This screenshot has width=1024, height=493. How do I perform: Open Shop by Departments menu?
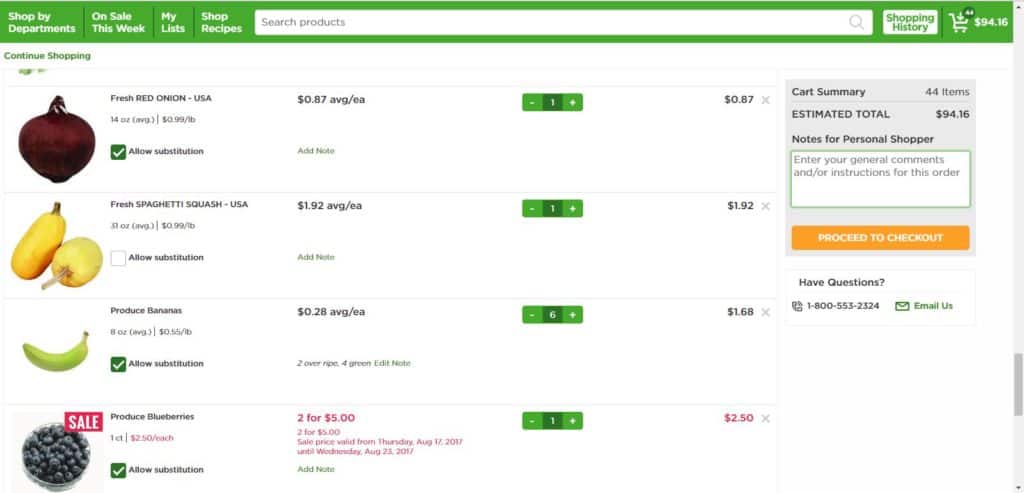coord(42,22)
